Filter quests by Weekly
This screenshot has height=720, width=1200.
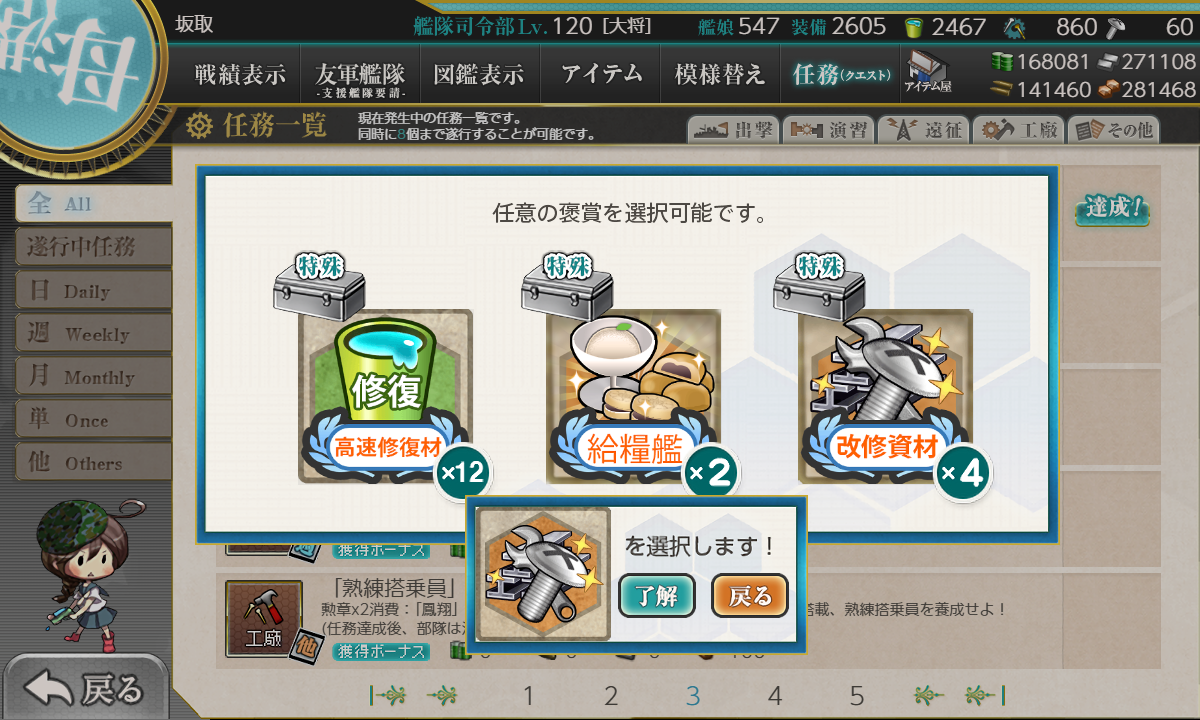coord(92,334)
